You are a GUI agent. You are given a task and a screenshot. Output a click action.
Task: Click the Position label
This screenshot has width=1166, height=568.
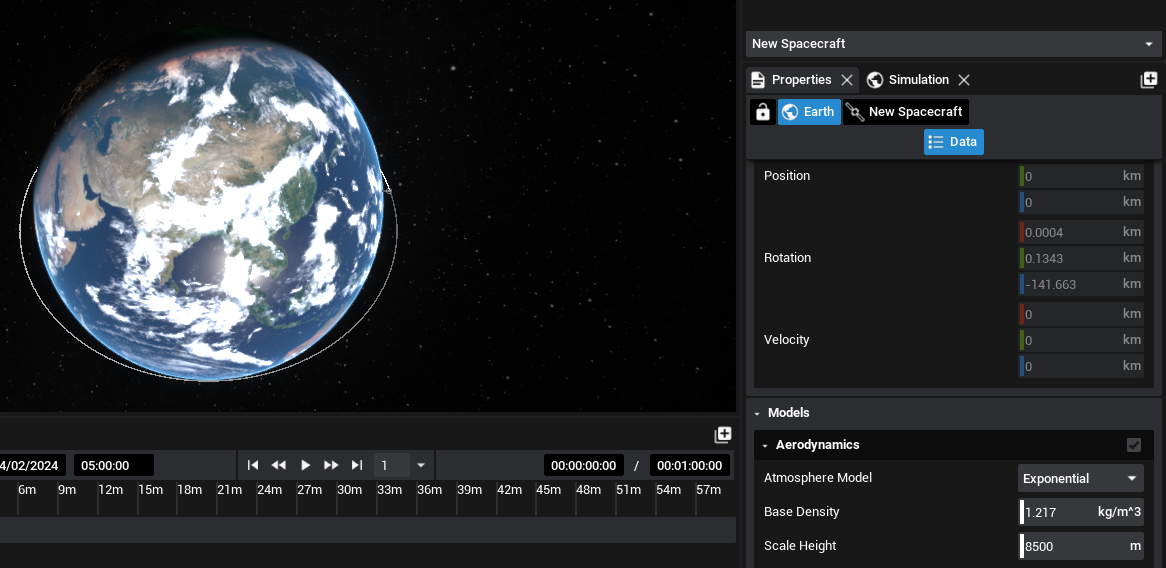coord(787,176)
